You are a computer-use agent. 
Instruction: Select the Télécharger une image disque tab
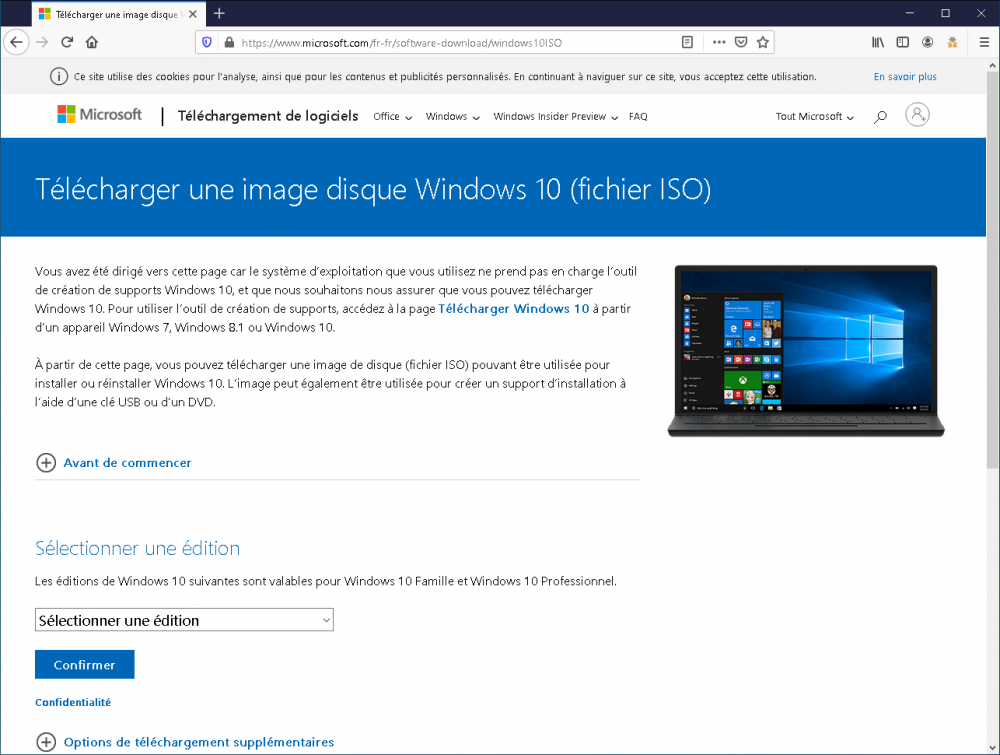tap(118, 14)
